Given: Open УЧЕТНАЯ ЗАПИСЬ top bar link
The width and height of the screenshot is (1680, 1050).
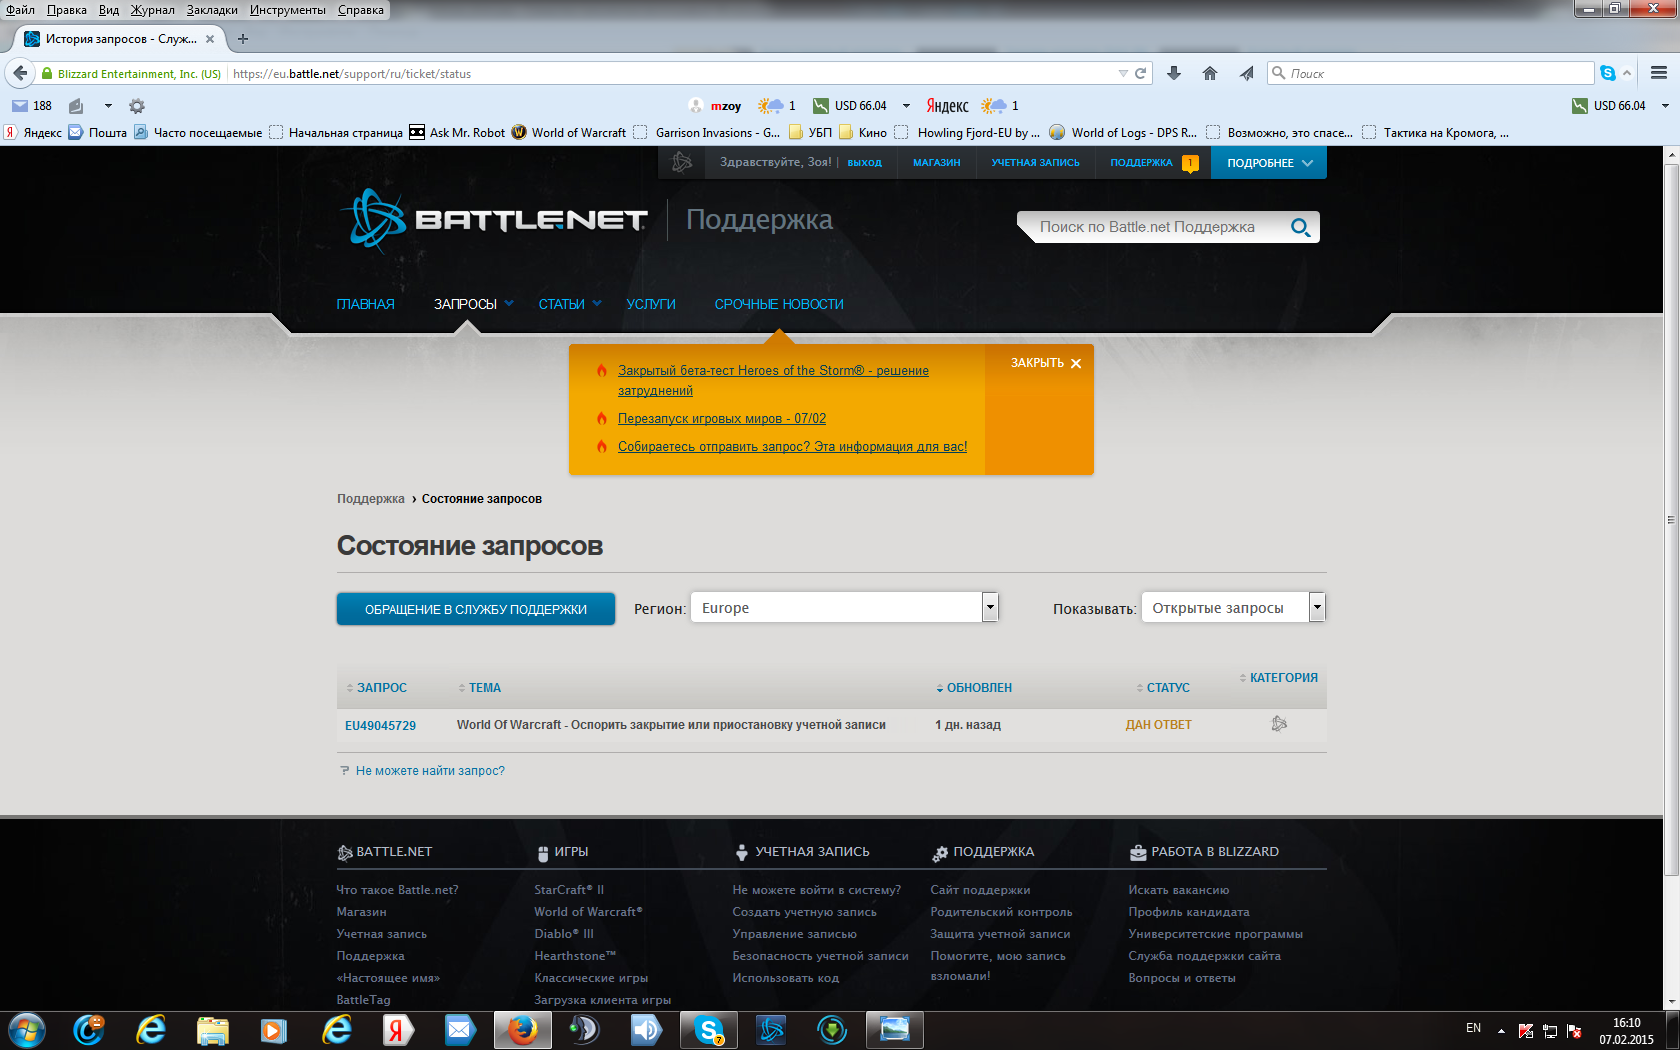Looking at the screenshot, I should pos(1035,163).
